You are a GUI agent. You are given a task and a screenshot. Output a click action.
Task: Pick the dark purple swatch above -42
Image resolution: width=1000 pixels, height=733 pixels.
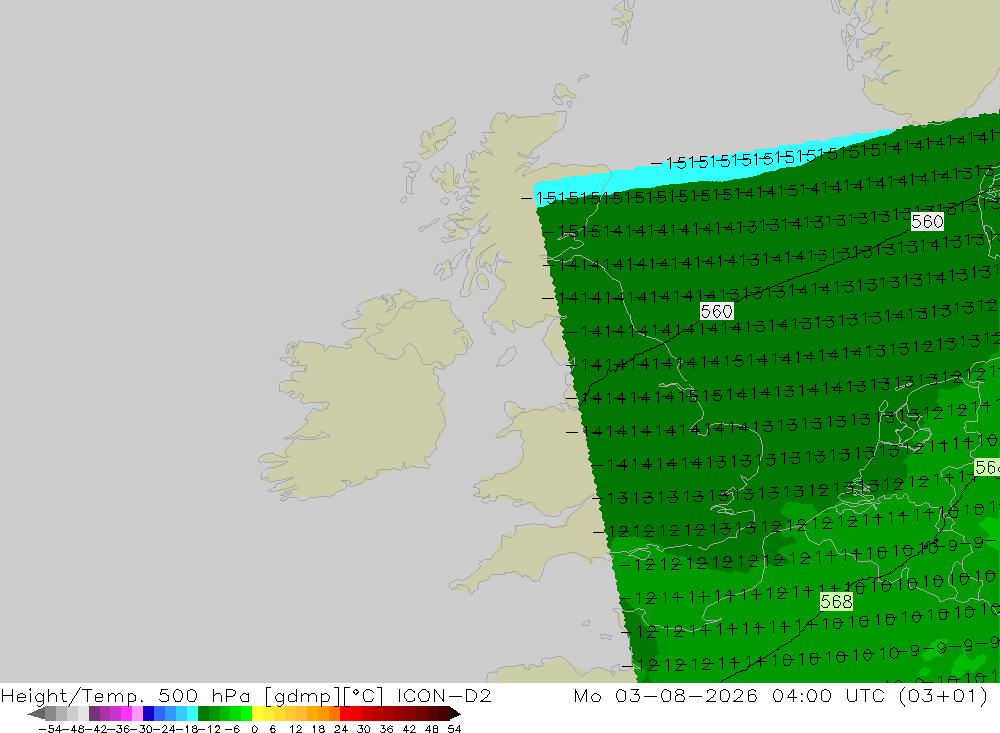(x=94, y=714)
